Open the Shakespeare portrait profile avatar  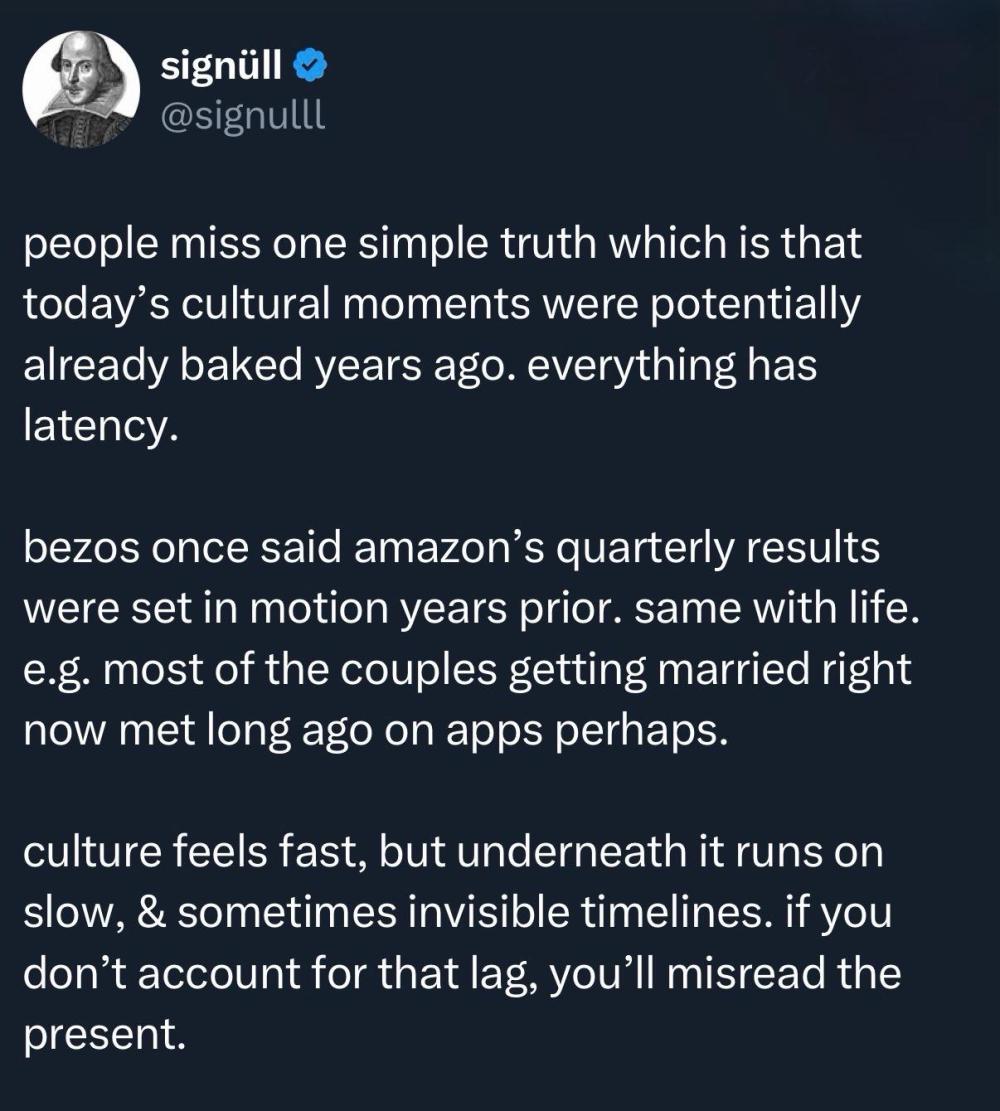[81, 89]
